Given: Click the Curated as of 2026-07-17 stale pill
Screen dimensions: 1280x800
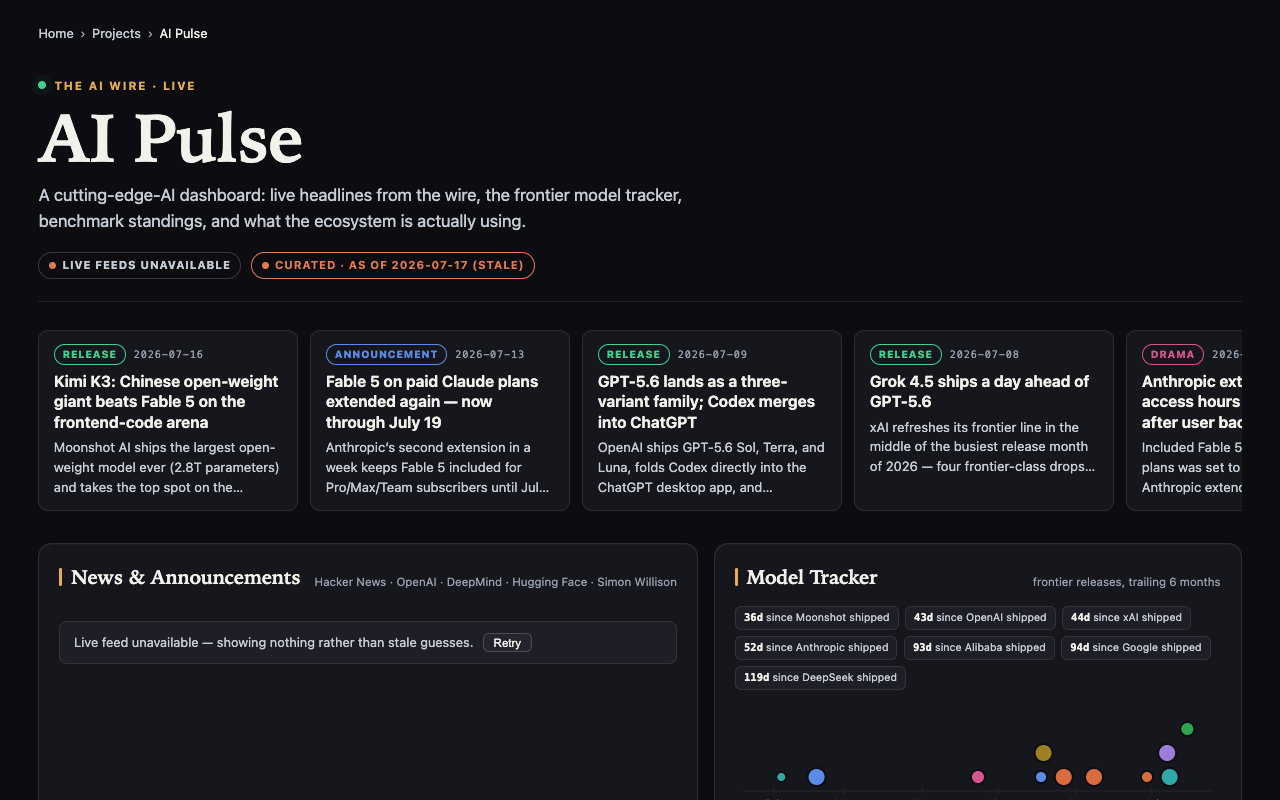Looking at the screenshot, I should click(393, 265).
